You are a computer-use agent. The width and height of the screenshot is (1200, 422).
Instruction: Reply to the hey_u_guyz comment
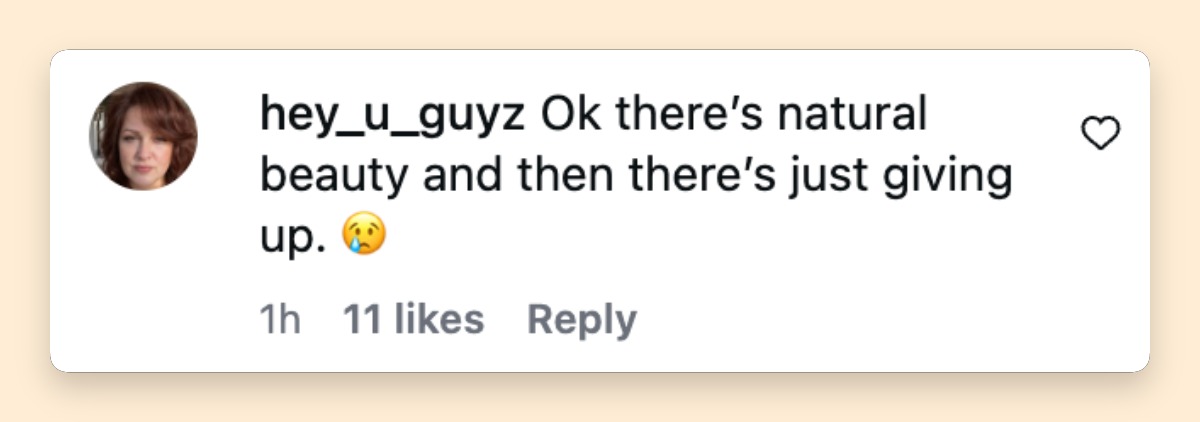coord(581,320)
